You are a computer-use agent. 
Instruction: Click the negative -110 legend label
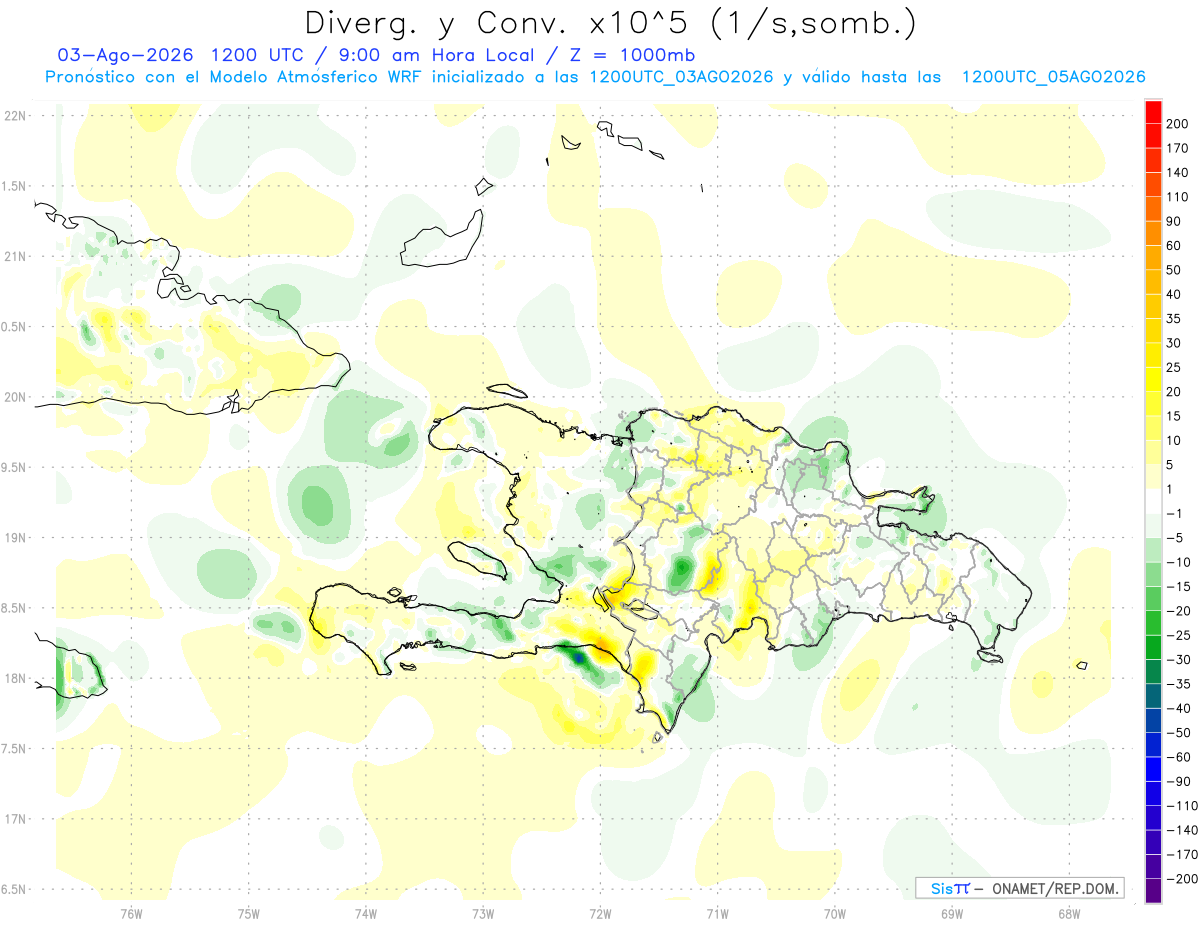(x=1181, y=805)
